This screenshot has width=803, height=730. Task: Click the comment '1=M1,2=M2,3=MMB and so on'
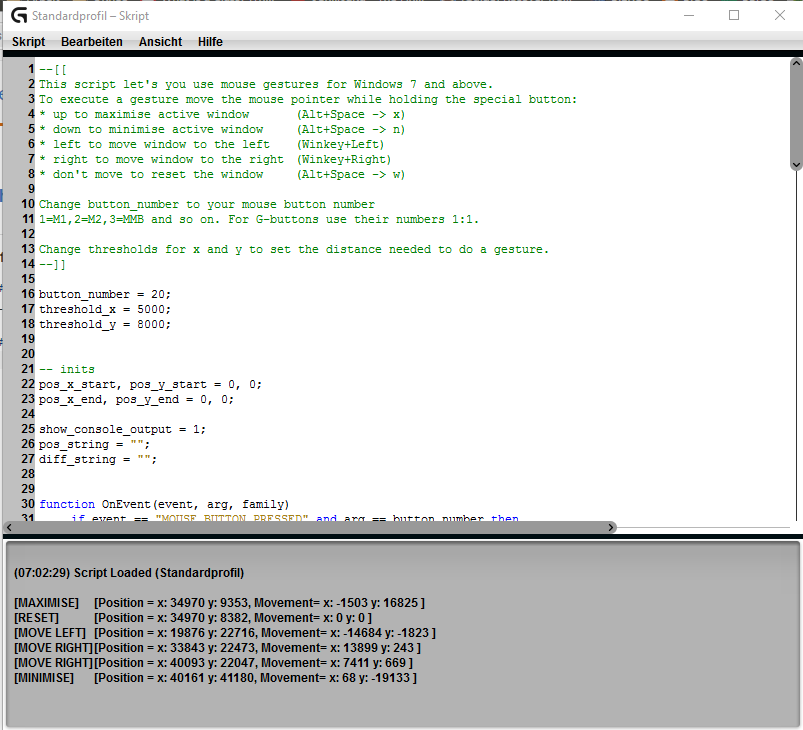[x=126, y=219]
